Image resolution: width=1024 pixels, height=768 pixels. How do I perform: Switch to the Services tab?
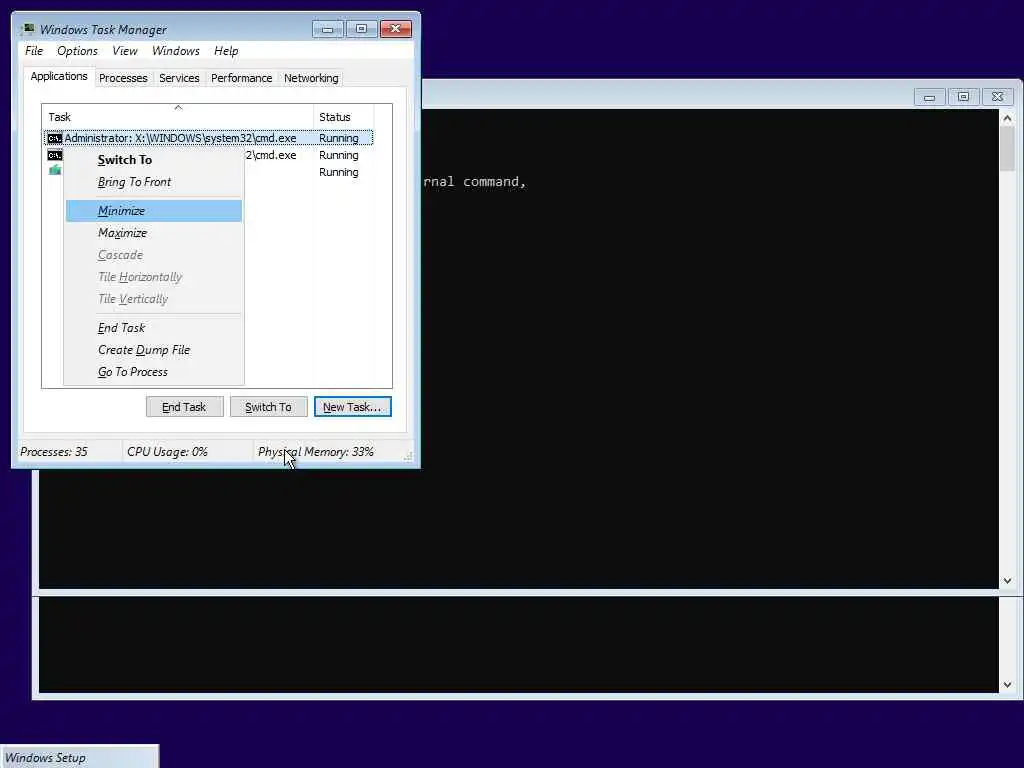click(x=179, y=78)
